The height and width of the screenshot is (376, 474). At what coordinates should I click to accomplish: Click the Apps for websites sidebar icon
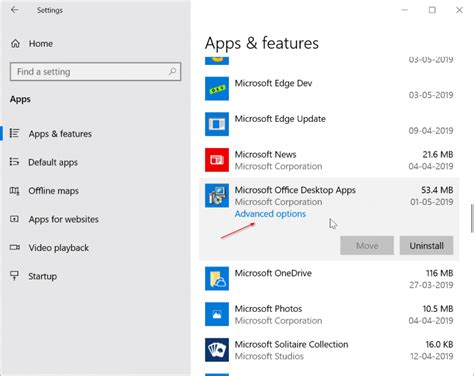[14, 219]
